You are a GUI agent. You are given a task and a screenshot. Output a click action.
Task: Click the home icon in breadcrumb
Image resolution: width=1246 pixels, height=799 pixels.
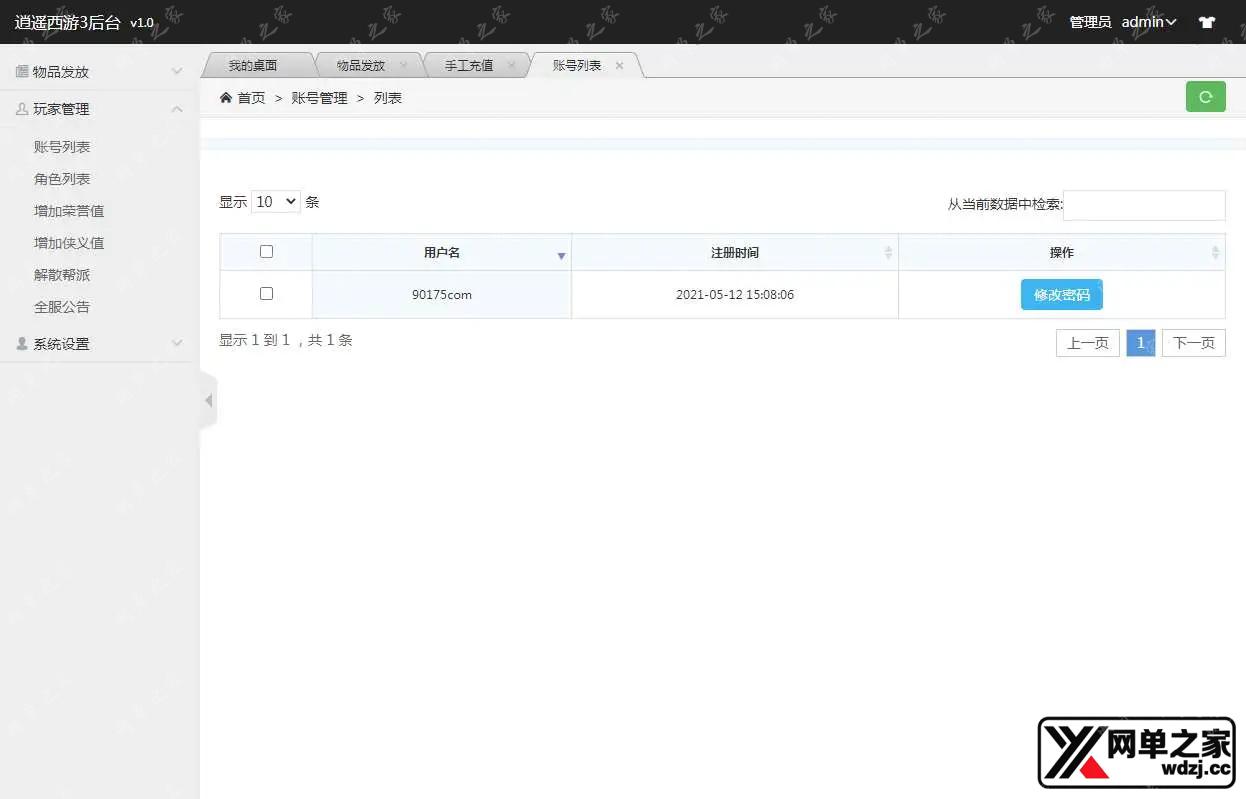[x=226, y=97]
